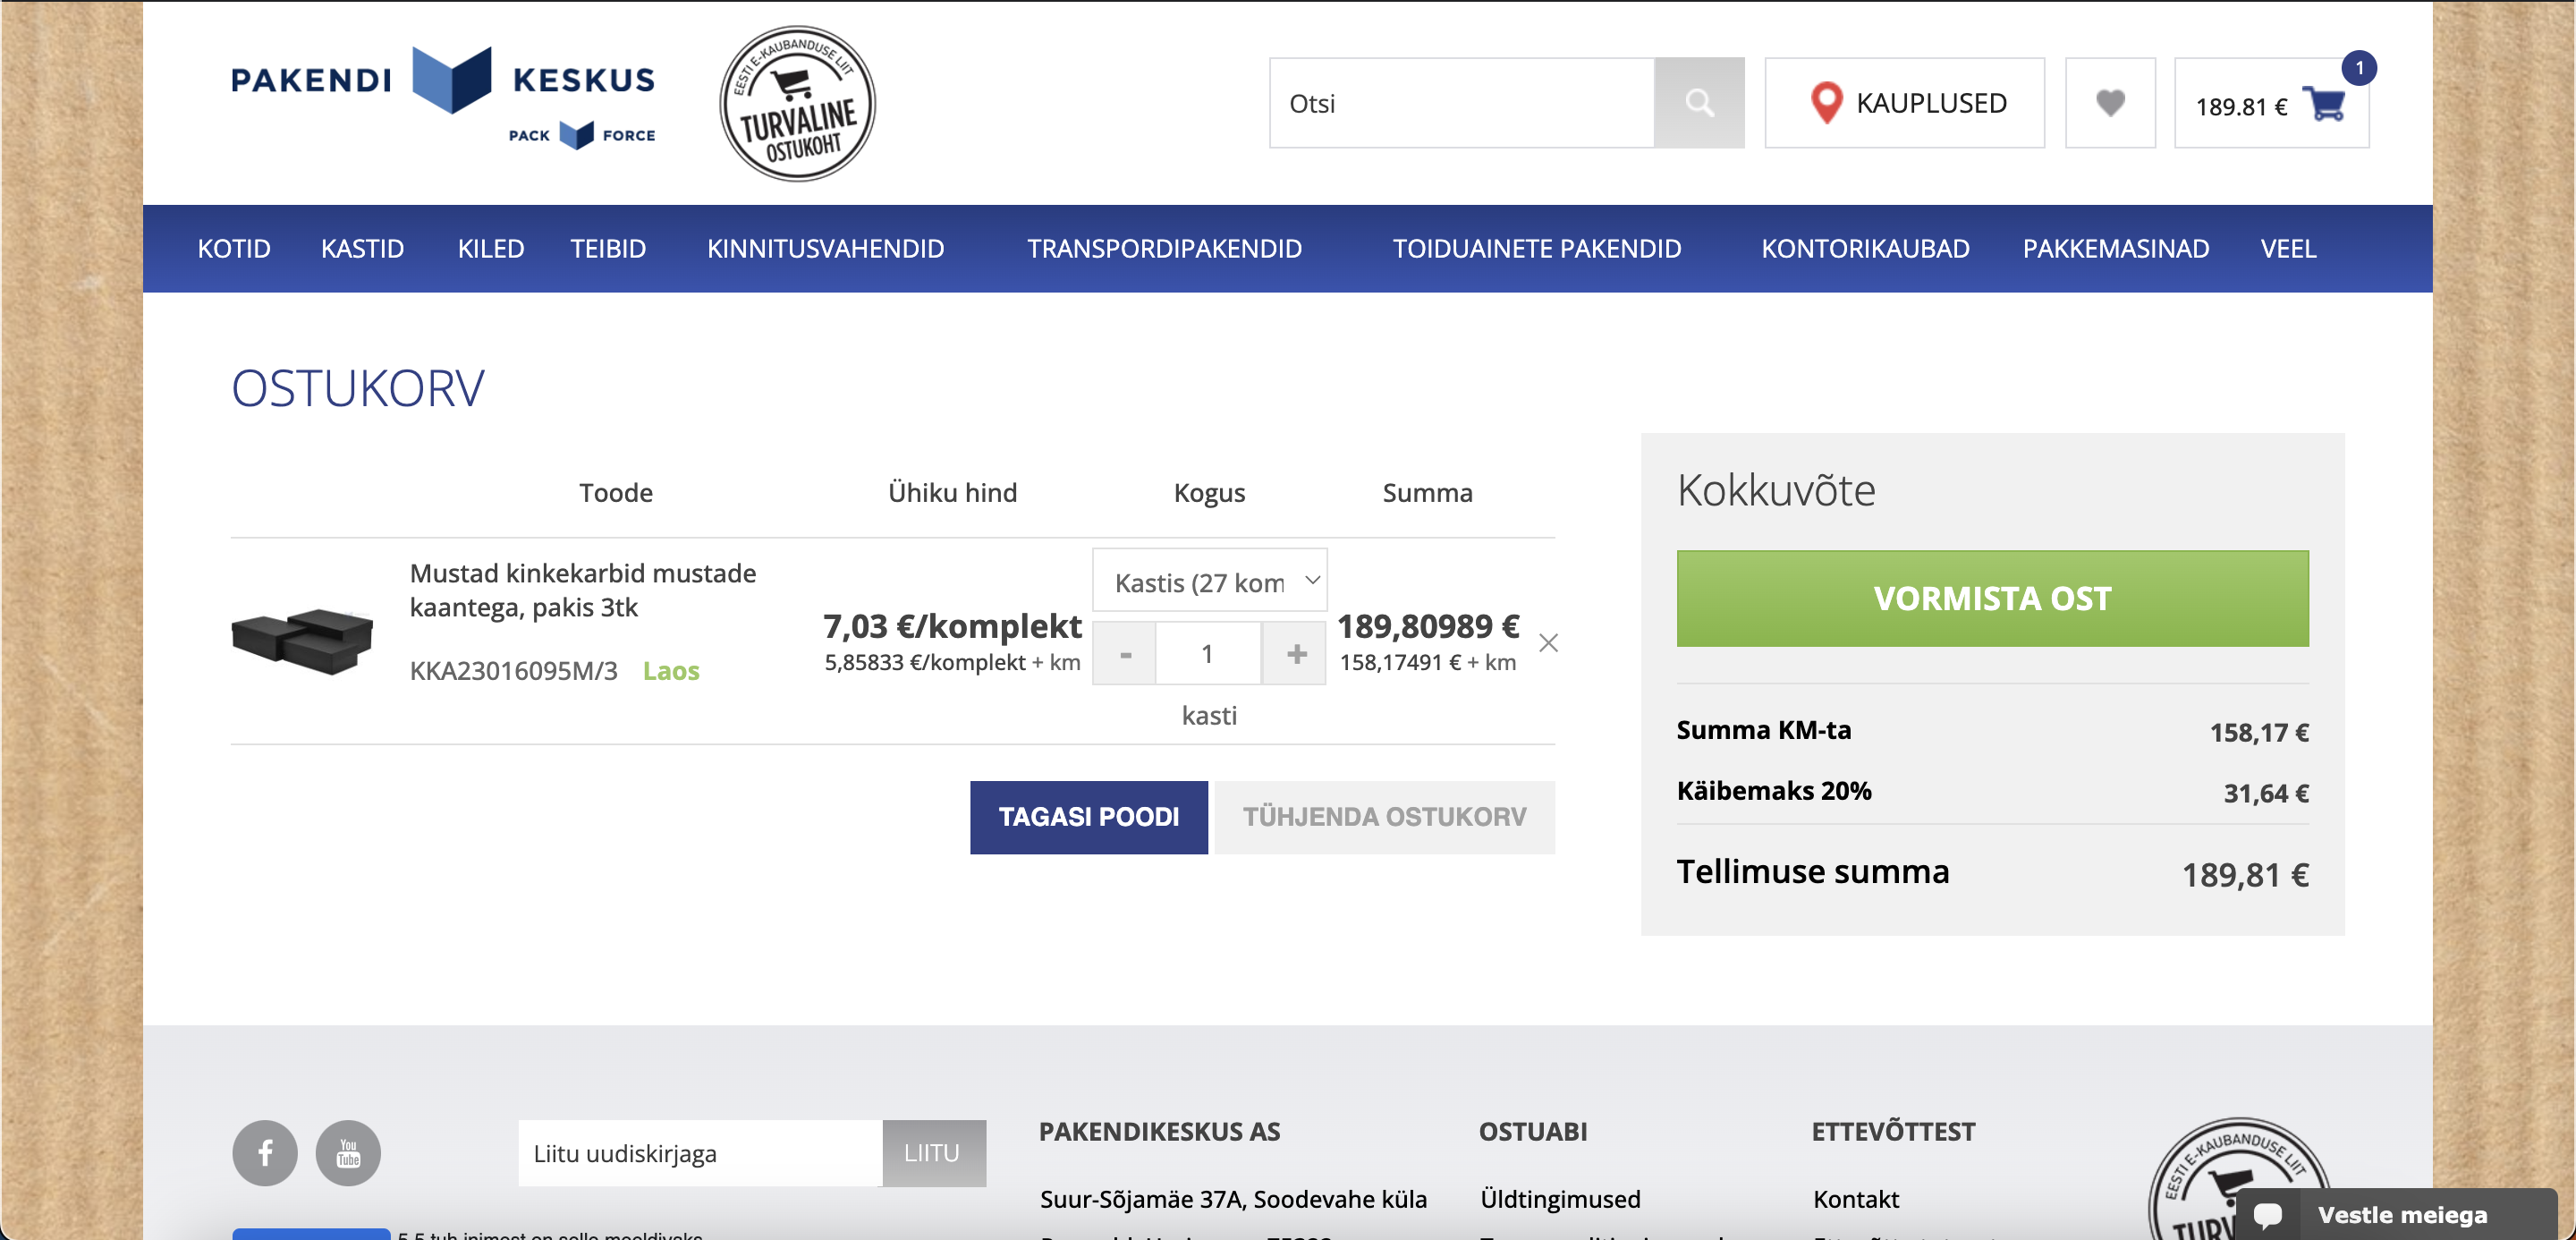Click the product code KKA23016095M/3
The image size is (2576, 1240).
pyautogui.click(x=514, y=670)
